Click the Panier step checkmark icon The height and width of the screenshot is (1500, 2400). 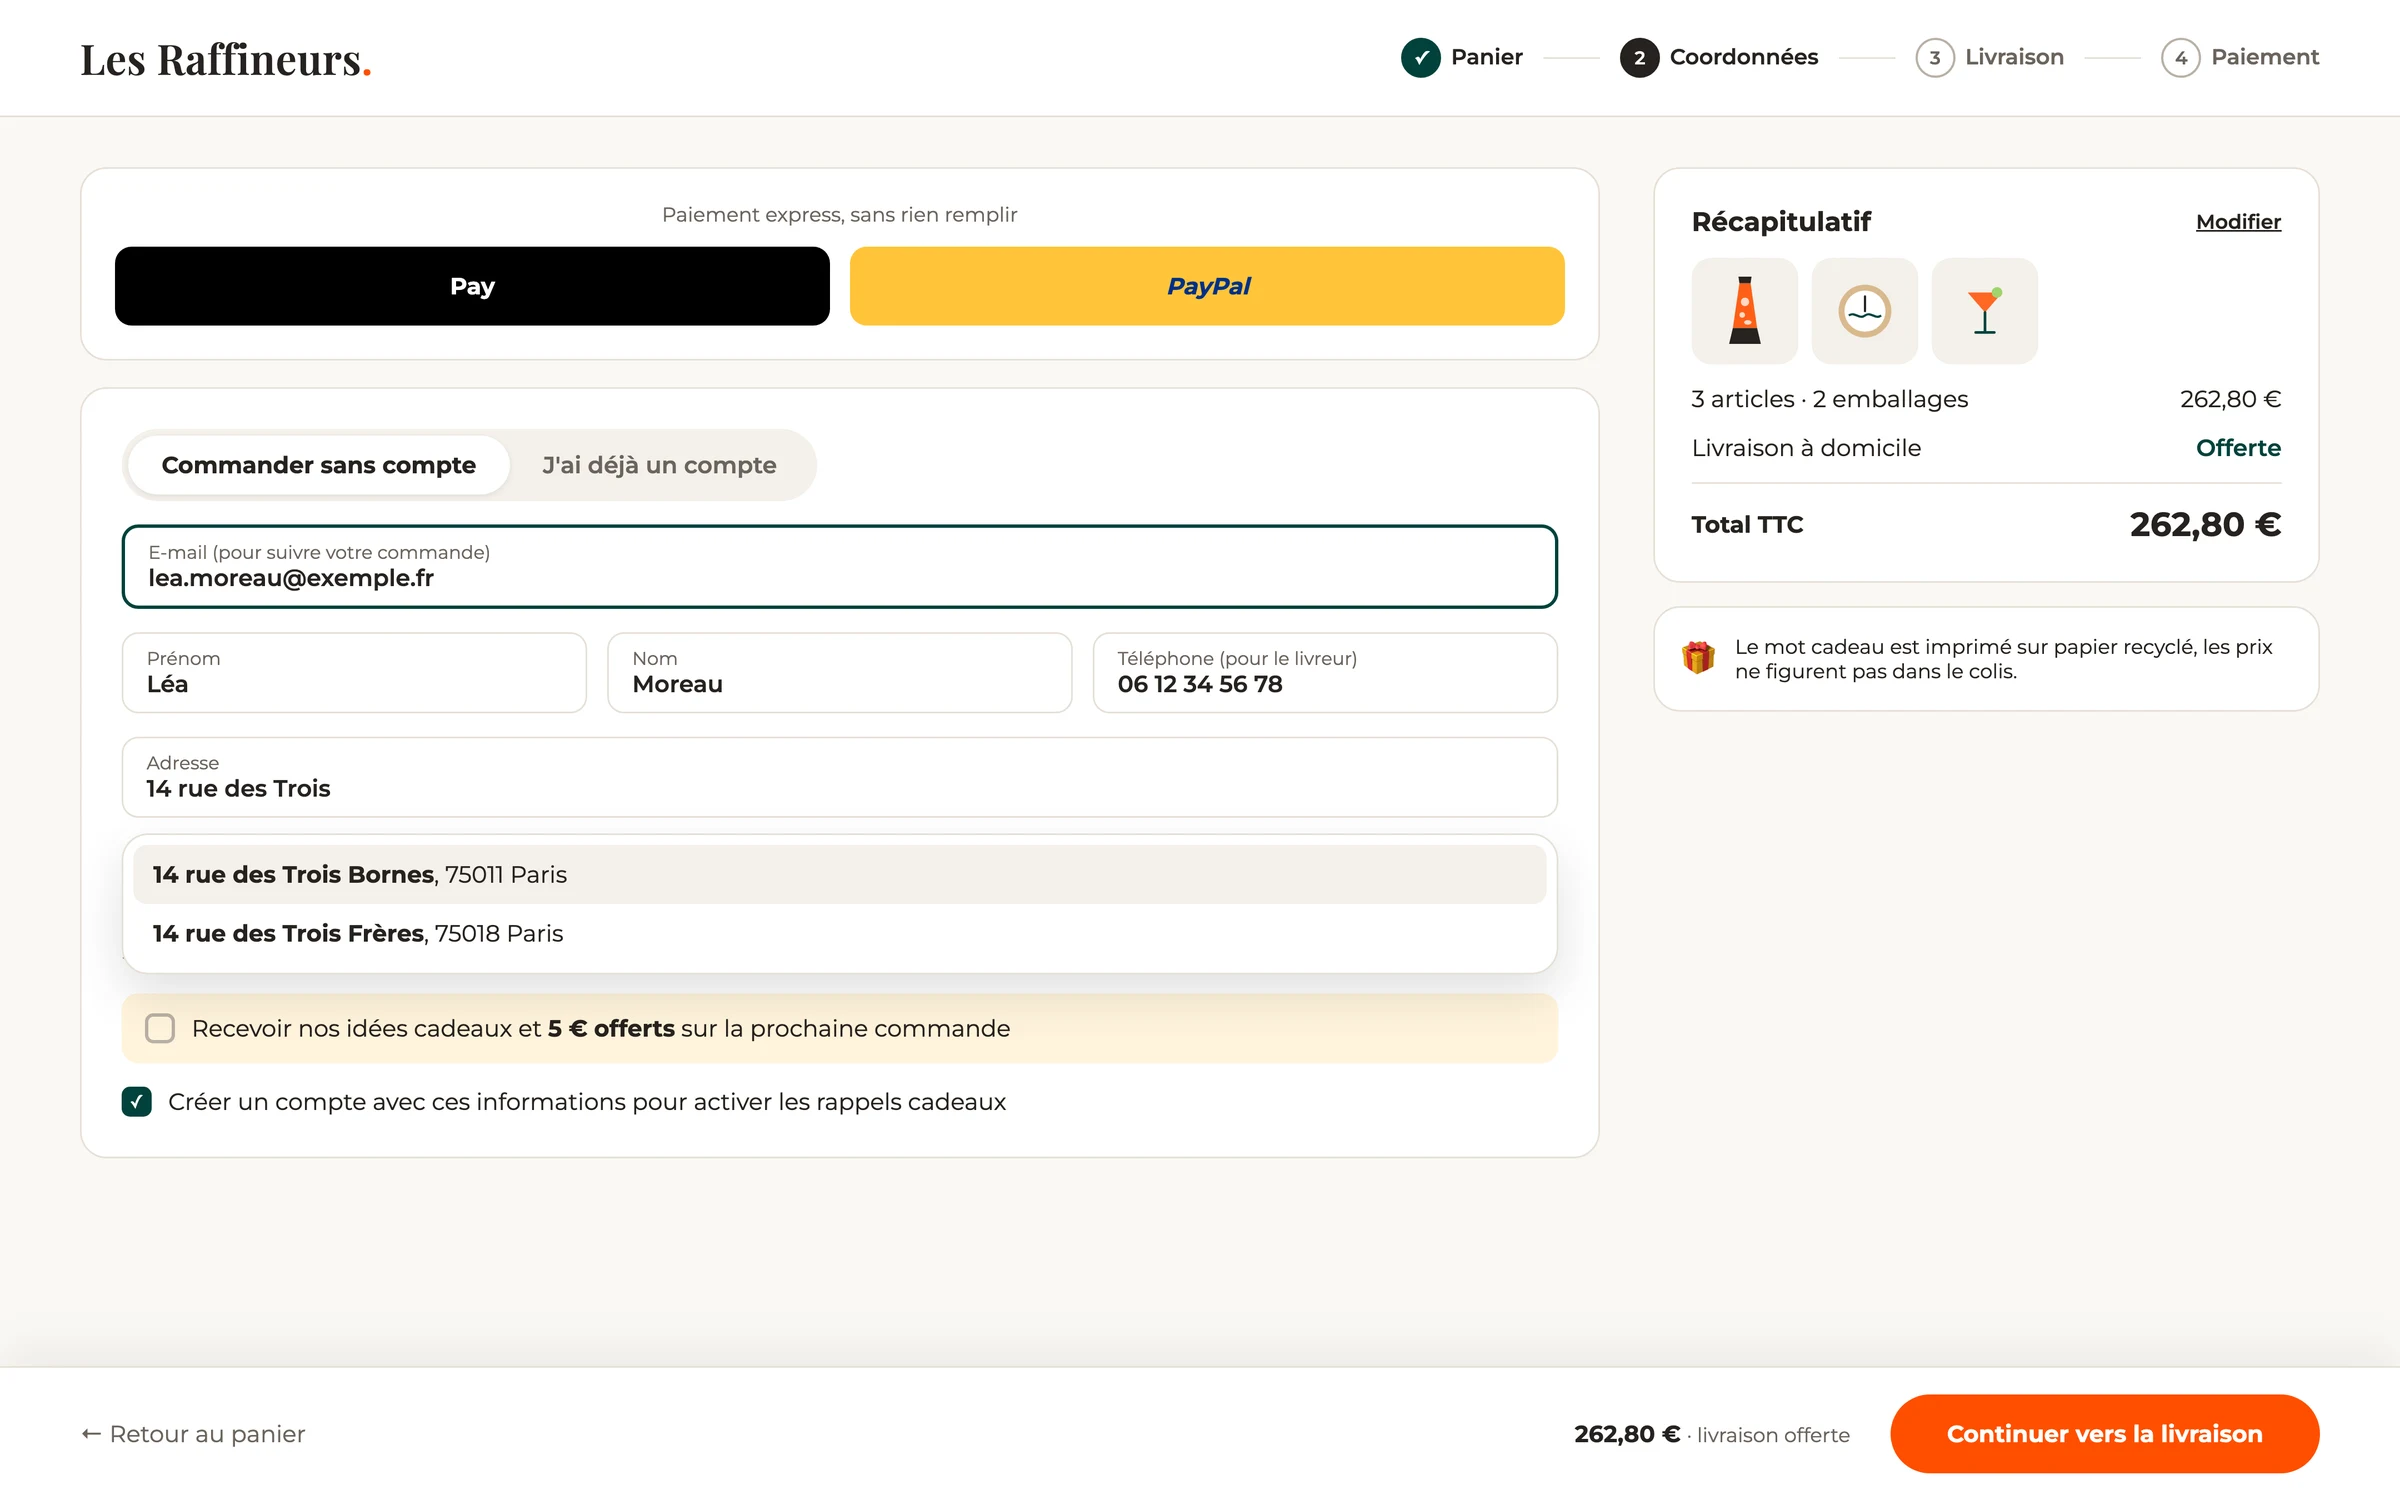(1420, 58)
